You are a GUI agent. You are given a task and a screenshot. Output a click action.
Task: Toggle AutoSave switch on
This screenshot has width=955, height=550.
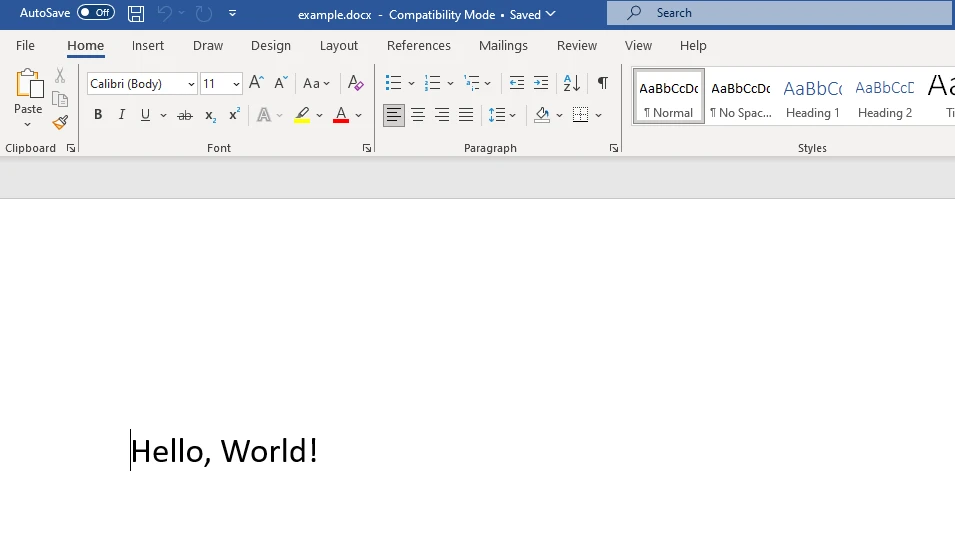(x=96, y=13)
